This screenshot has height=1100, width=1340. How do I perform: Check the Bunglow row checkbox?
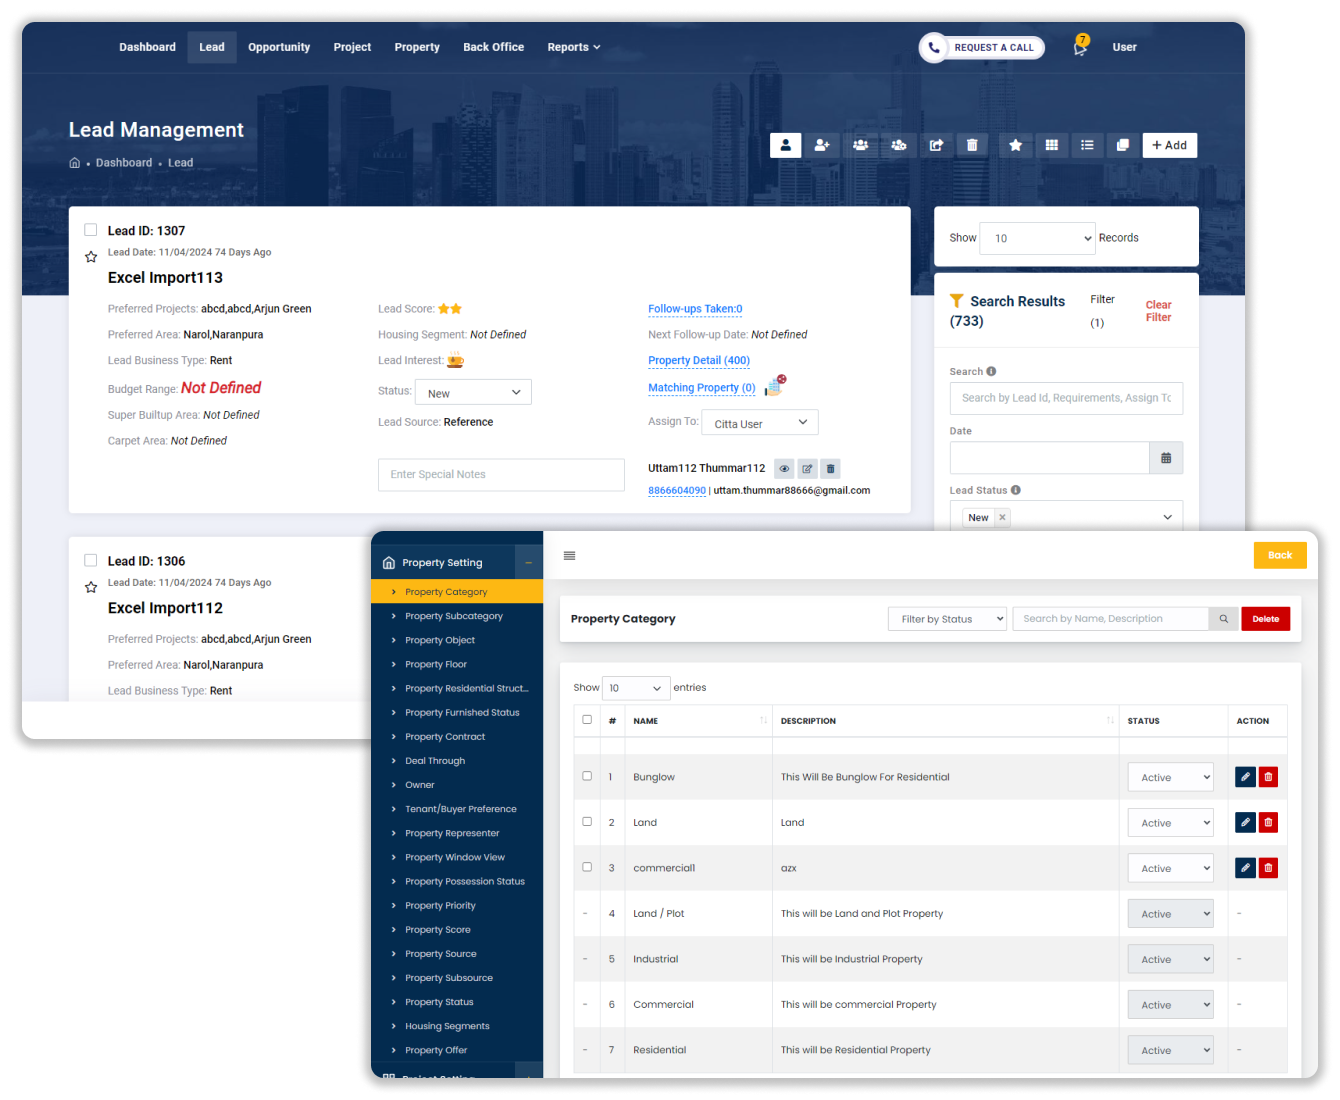[x=587, y=776]
